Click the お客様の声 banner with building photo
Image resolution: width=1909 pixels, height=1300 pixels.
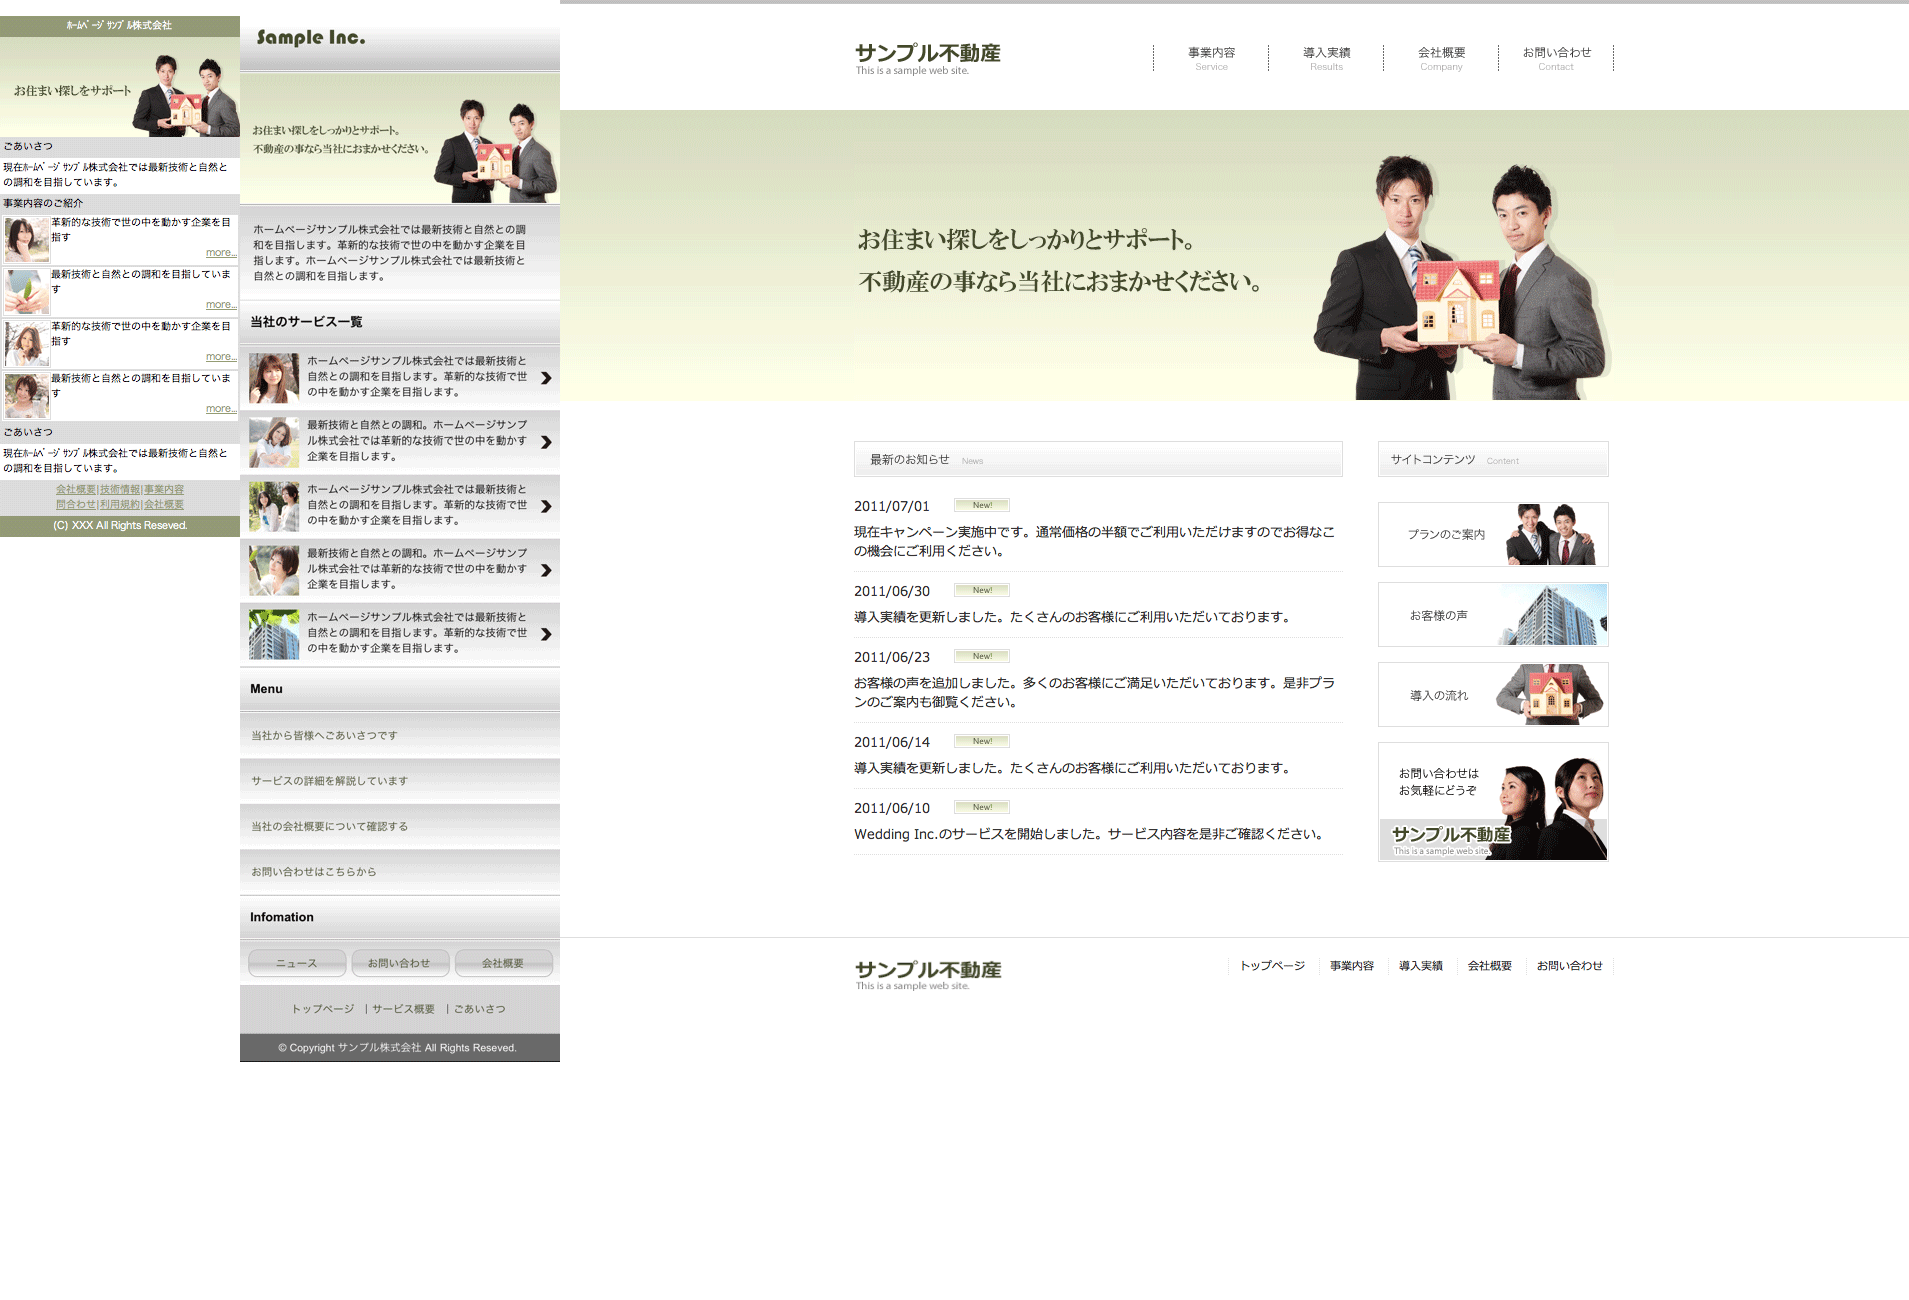pos(1493,615)
